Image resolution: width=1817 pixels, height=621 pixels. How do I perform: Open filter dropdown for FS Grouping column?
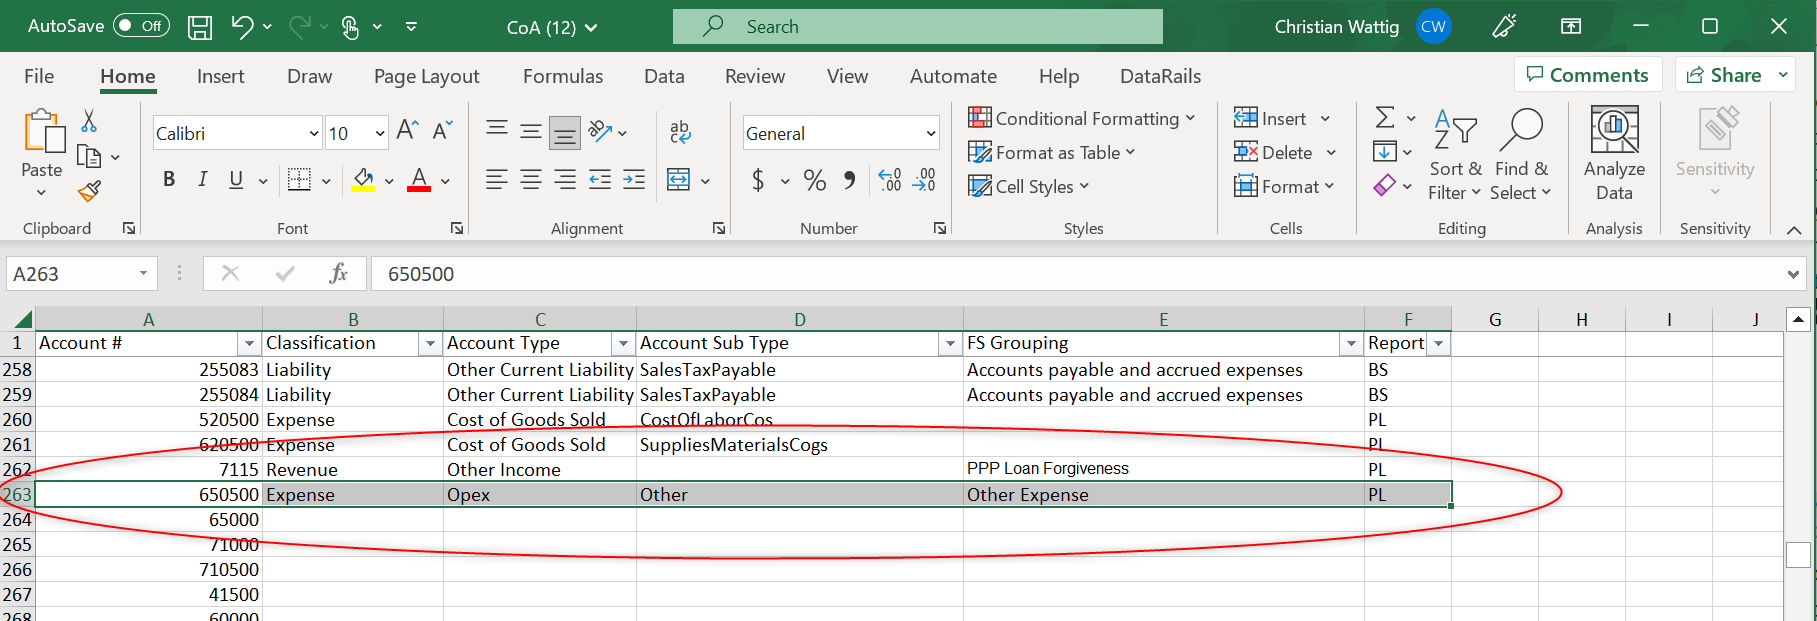tap(1351, 344)
